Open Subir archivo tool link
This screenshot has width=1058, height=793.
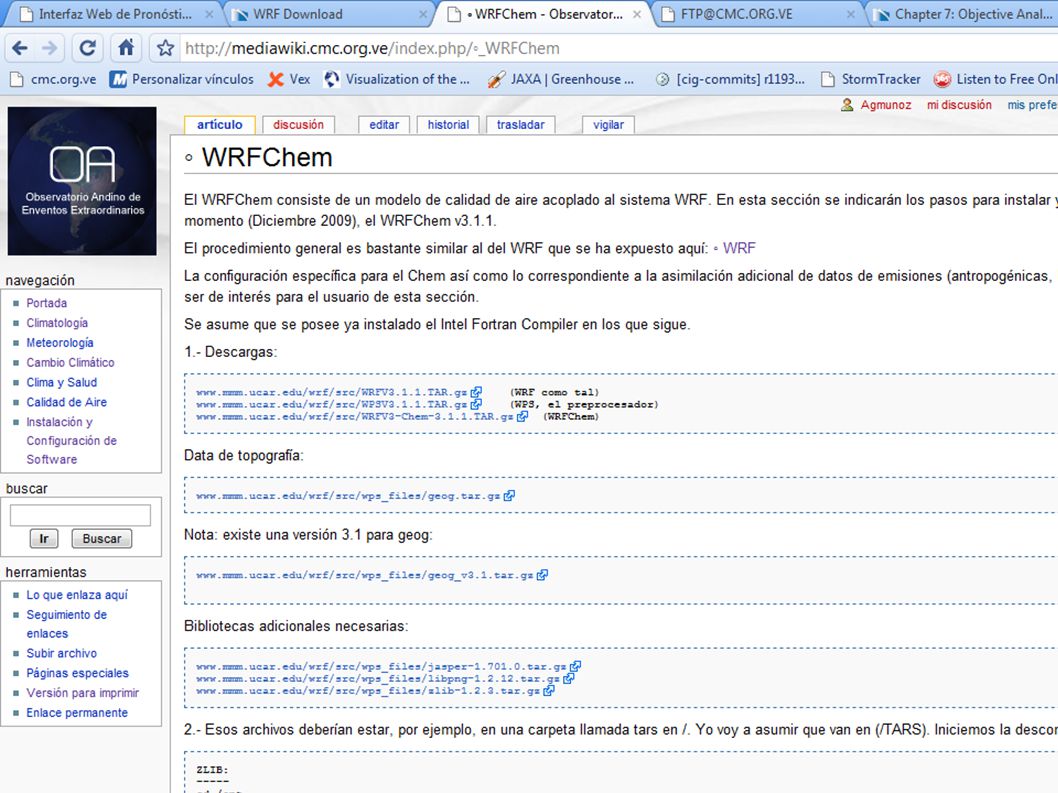pos(61,653)
